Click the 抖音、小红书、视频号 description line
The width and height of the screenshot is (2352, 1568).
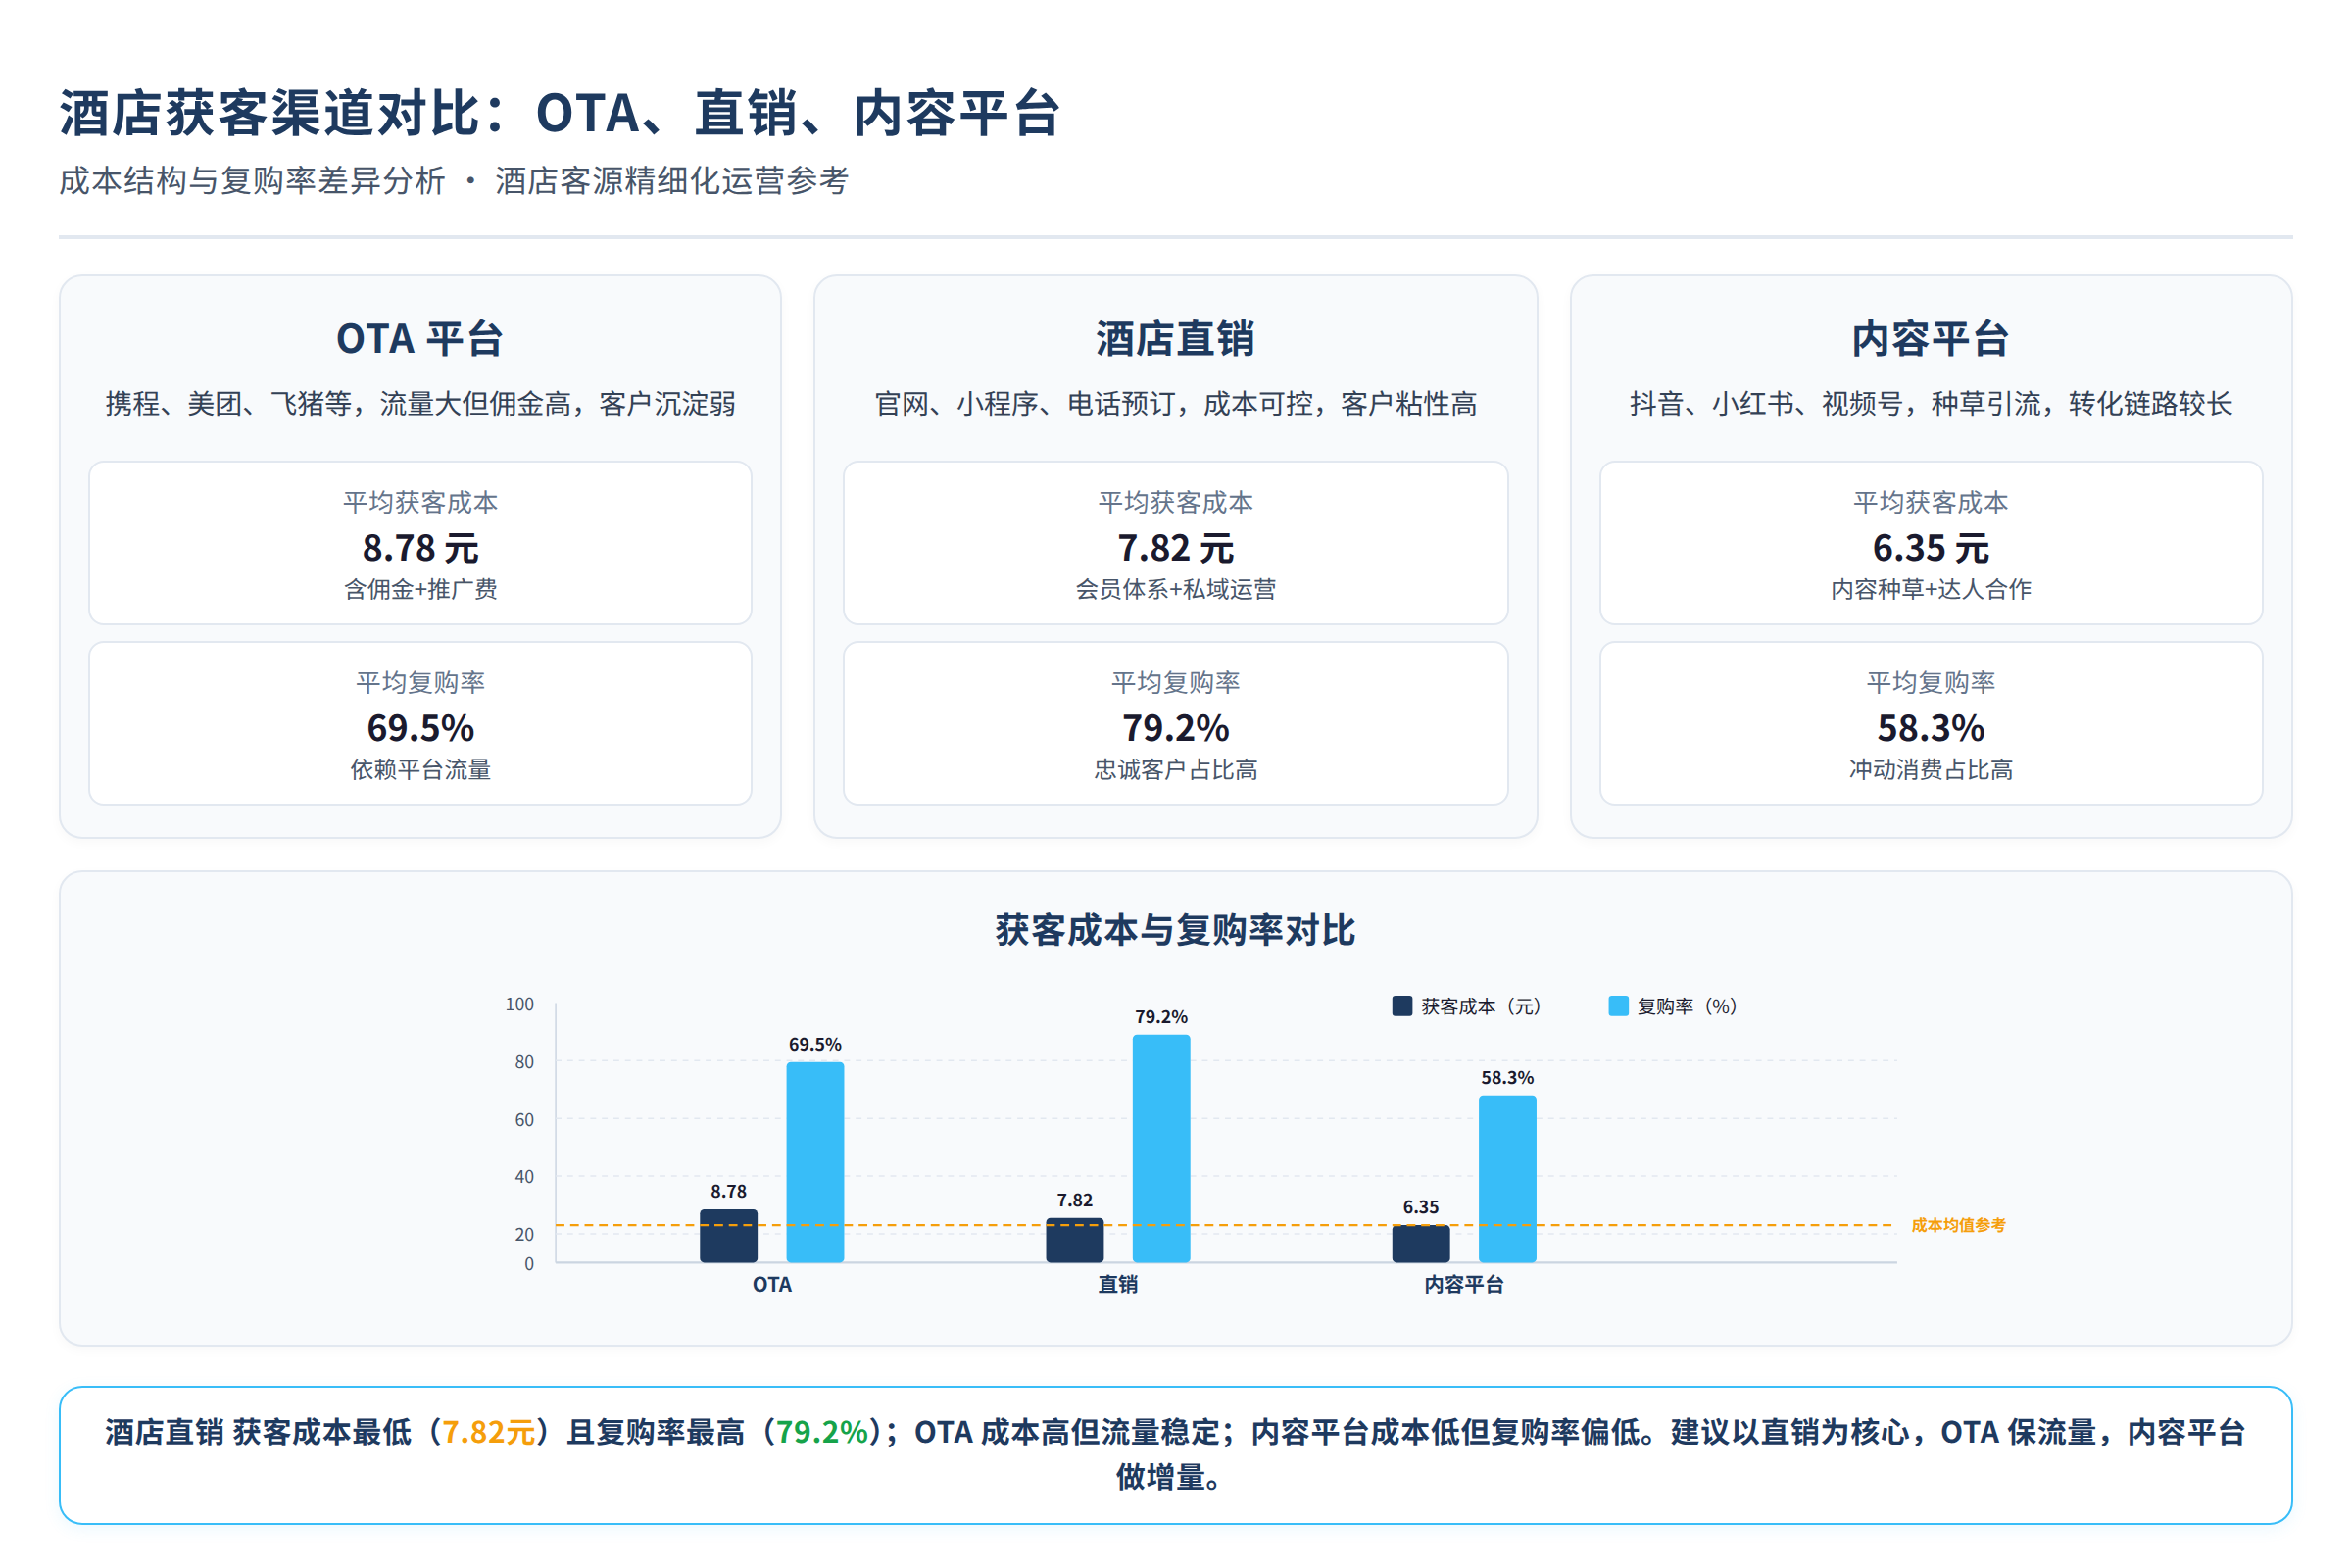(1930, 403)
